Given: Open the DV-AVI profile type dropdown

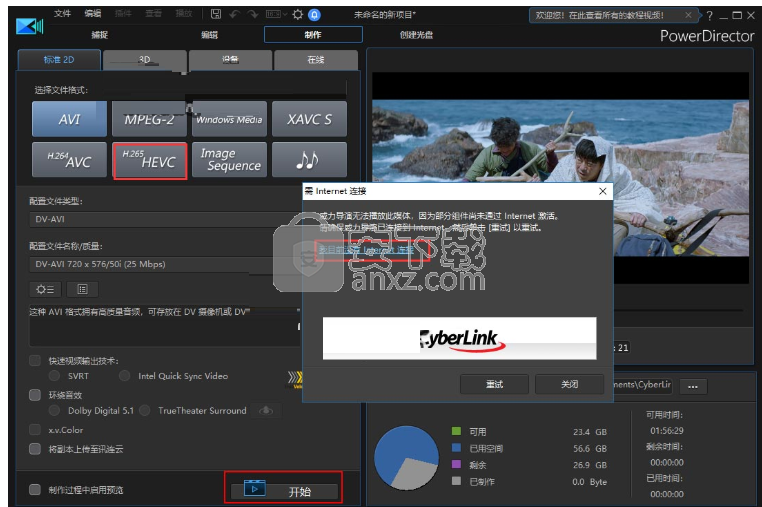Looking at the screenshot, I should [166, 219].
